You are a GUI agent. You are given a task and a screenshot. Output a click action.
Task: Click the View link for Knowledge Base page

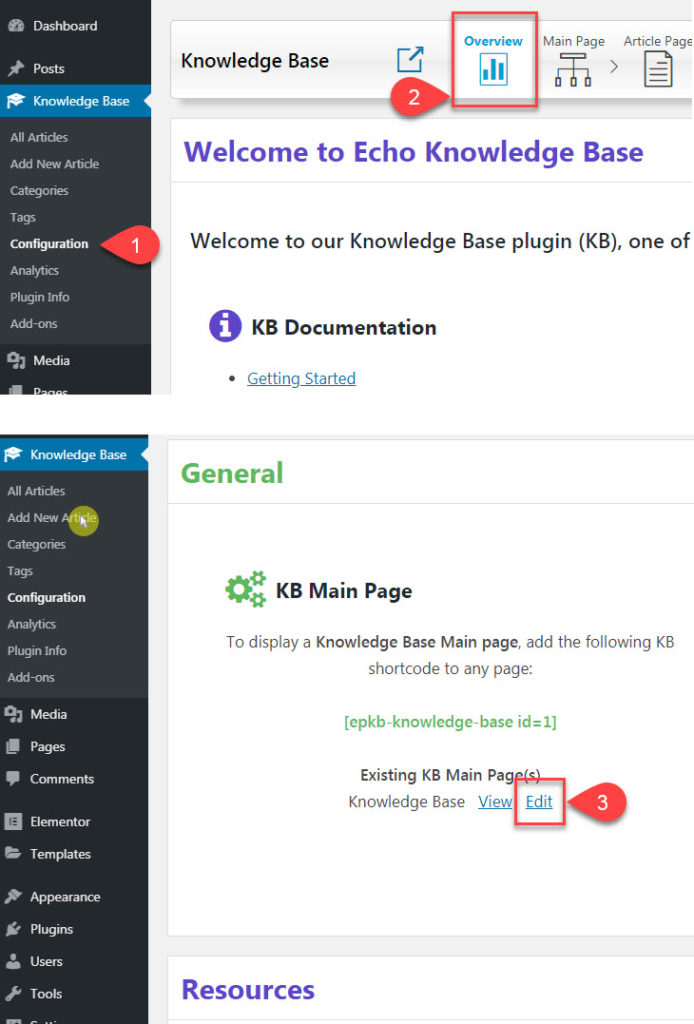click(495, 802)
